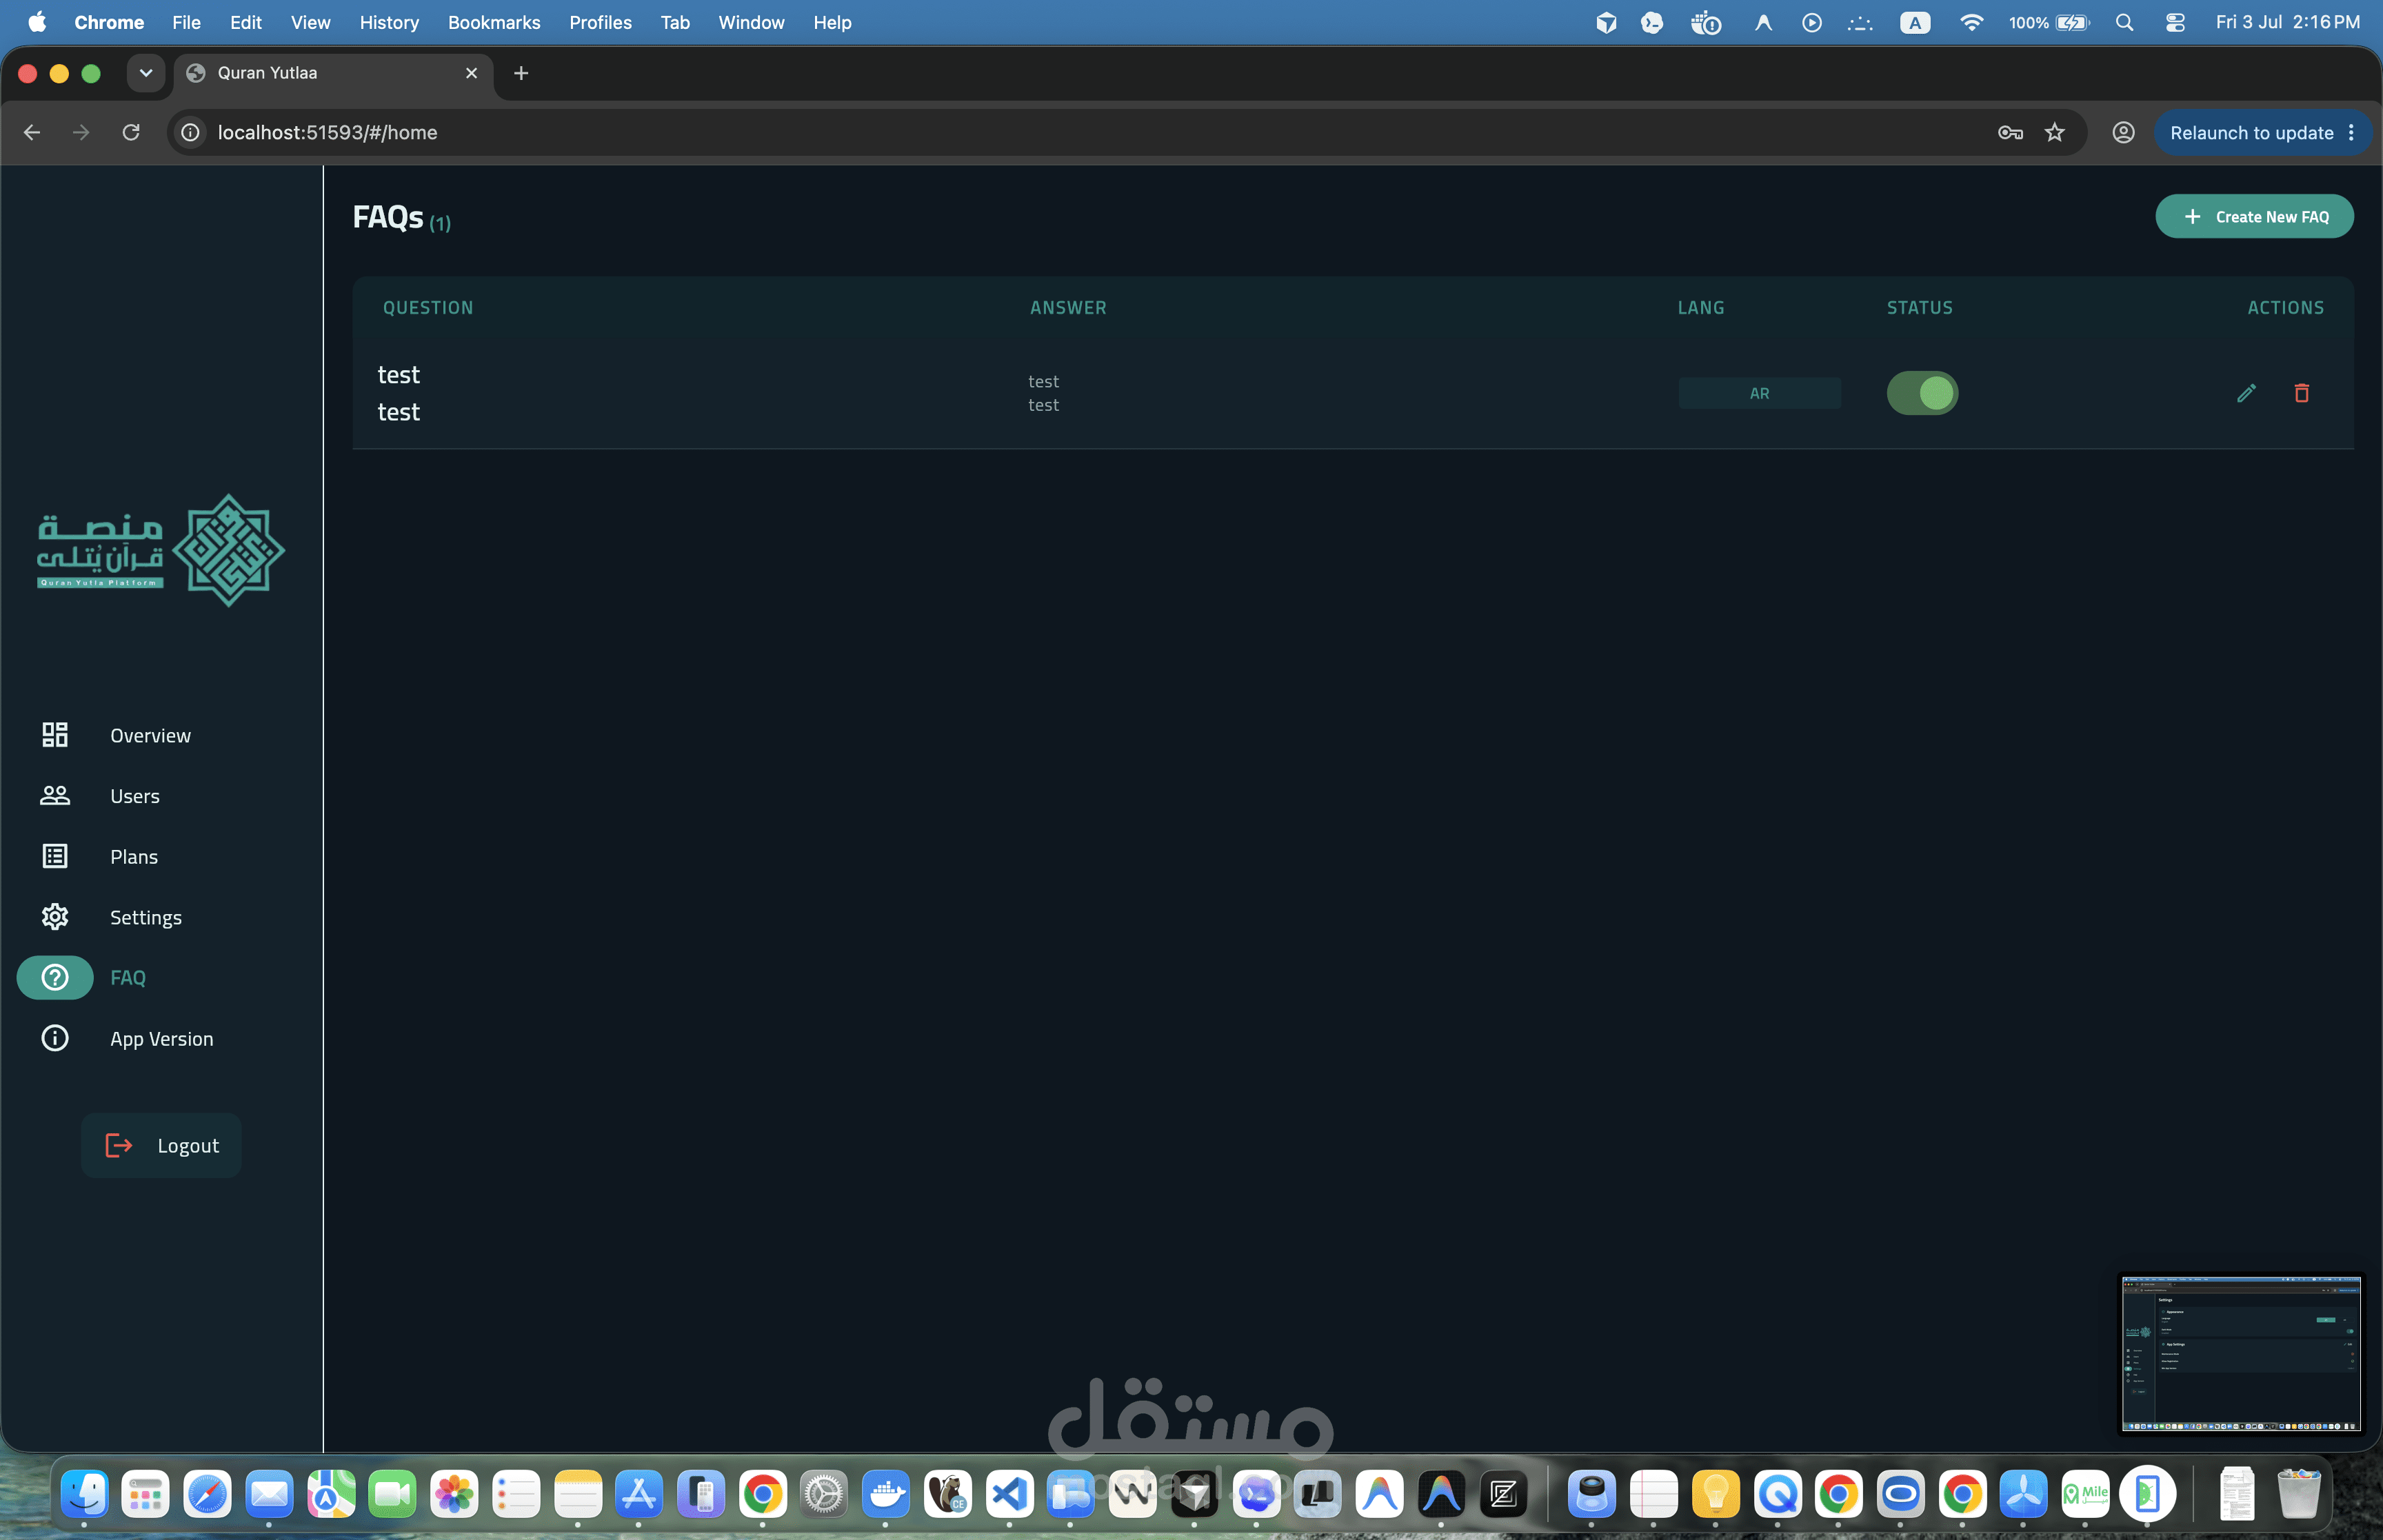Open the Chrome profile icon
This screenshot has width=2383, height=1540.
2123,132
